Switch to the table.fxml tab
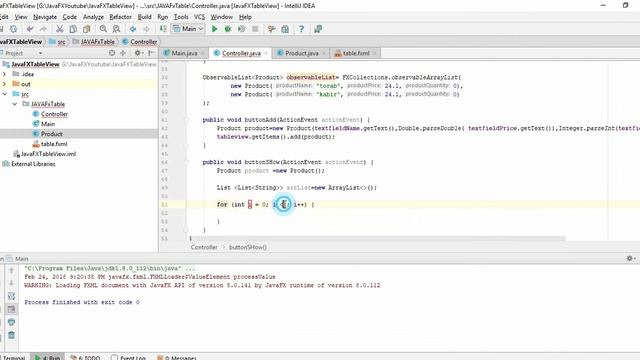 tap(356, 53)
